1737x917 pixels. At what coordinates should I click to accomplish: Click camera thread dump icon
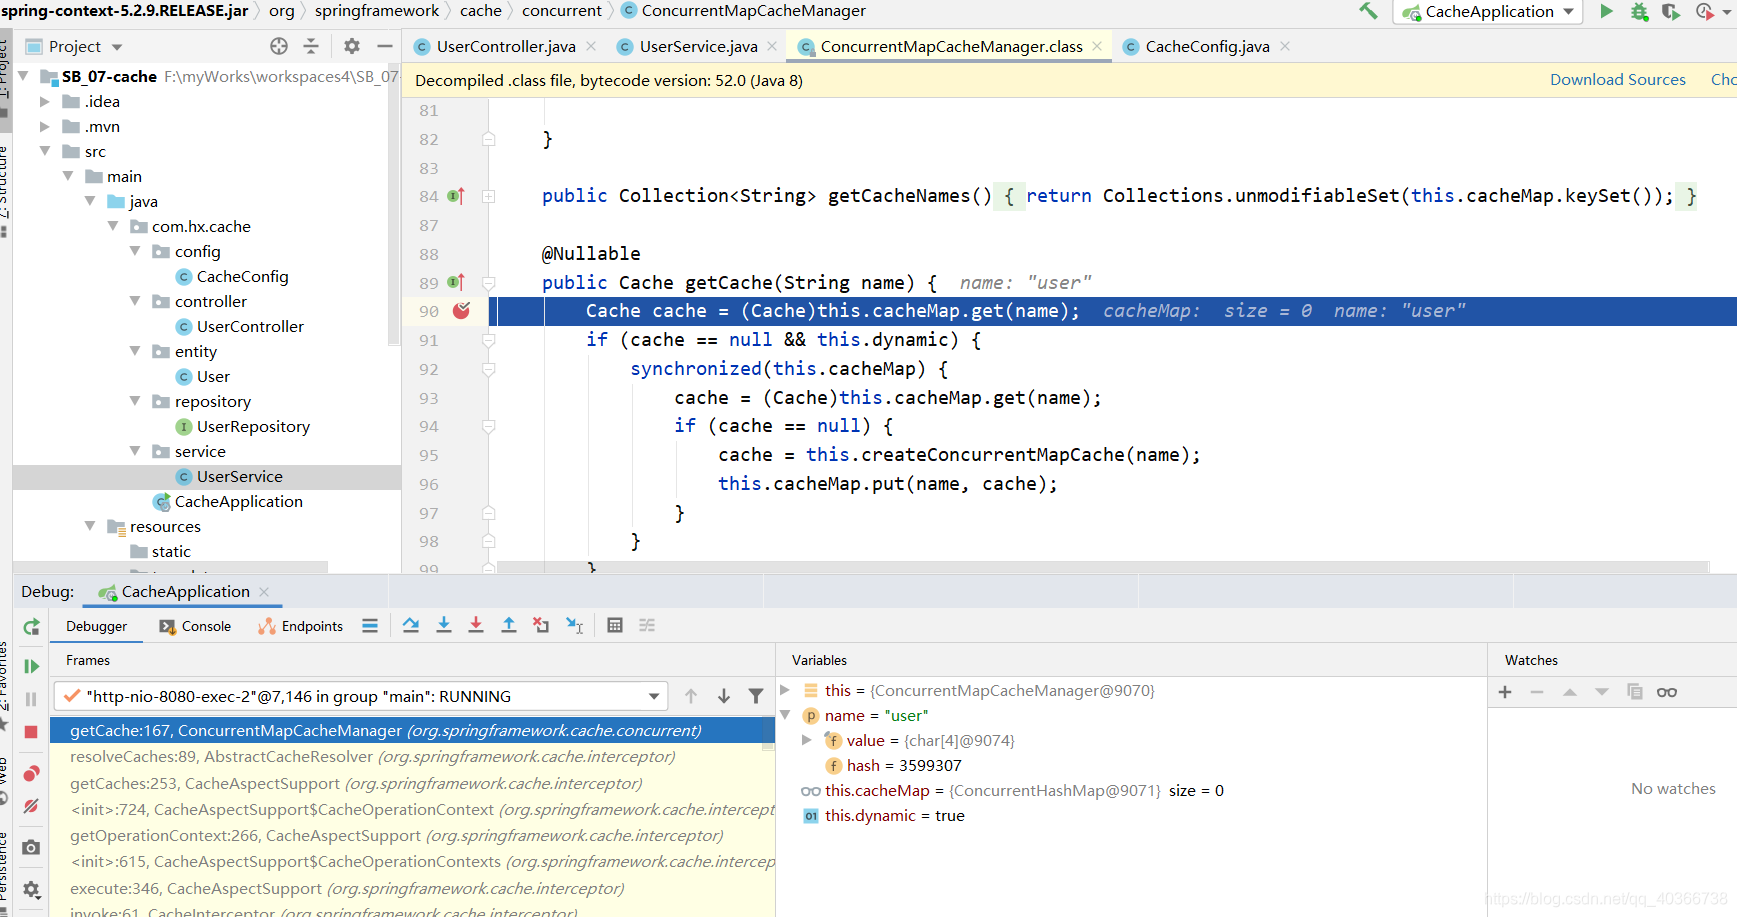point(31,847)
